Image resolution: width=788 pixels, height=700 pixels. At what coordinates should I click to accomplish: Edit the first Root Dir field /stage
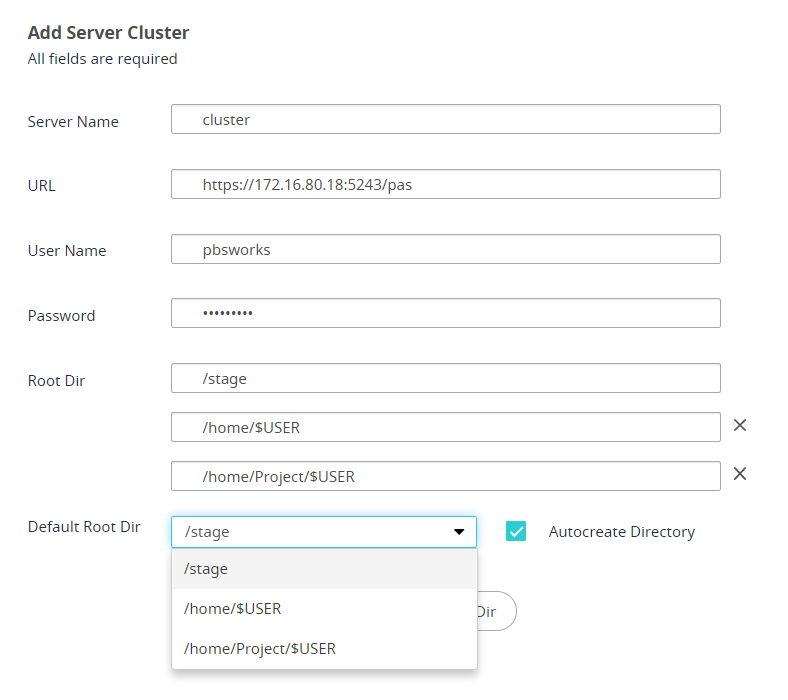(445, 378)
